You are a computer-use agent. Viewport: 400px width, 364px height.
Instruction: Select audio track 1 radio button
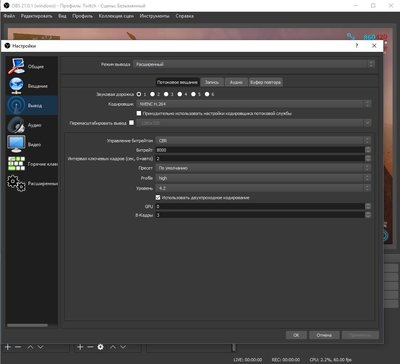(x=139, y=94)
